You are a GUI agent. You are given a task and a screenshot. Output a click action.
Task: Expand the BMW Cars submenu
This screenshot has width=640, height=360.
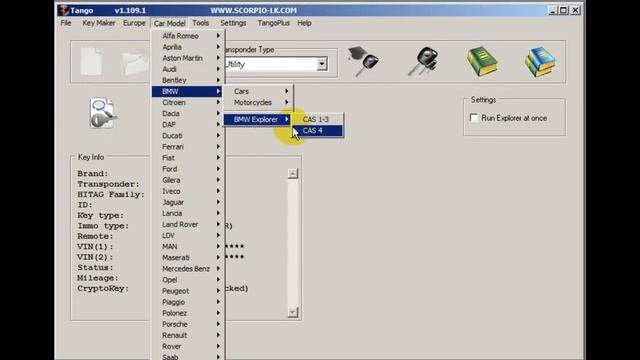click(x=258, y=91)
